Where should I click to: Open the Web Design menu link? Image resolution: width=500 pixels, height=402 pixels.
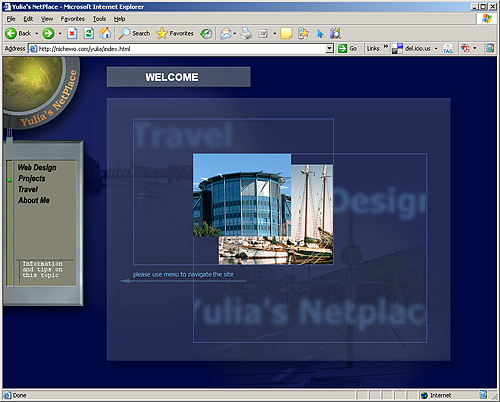point(37,167)
